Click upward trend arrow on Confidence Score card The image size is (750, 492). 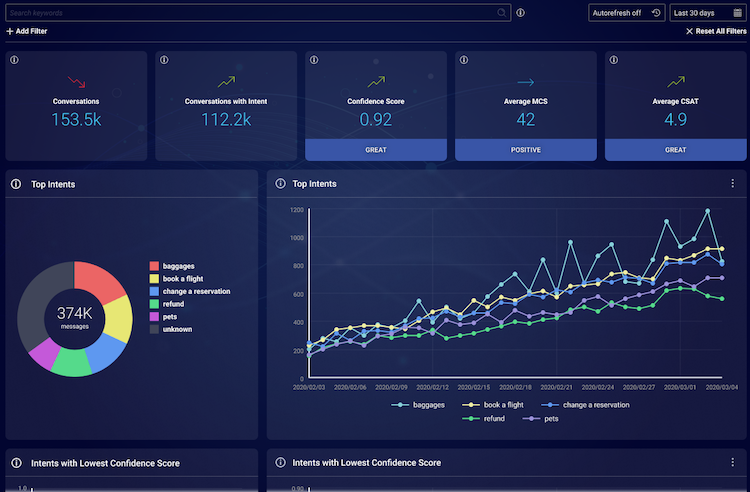coord(376,82)
